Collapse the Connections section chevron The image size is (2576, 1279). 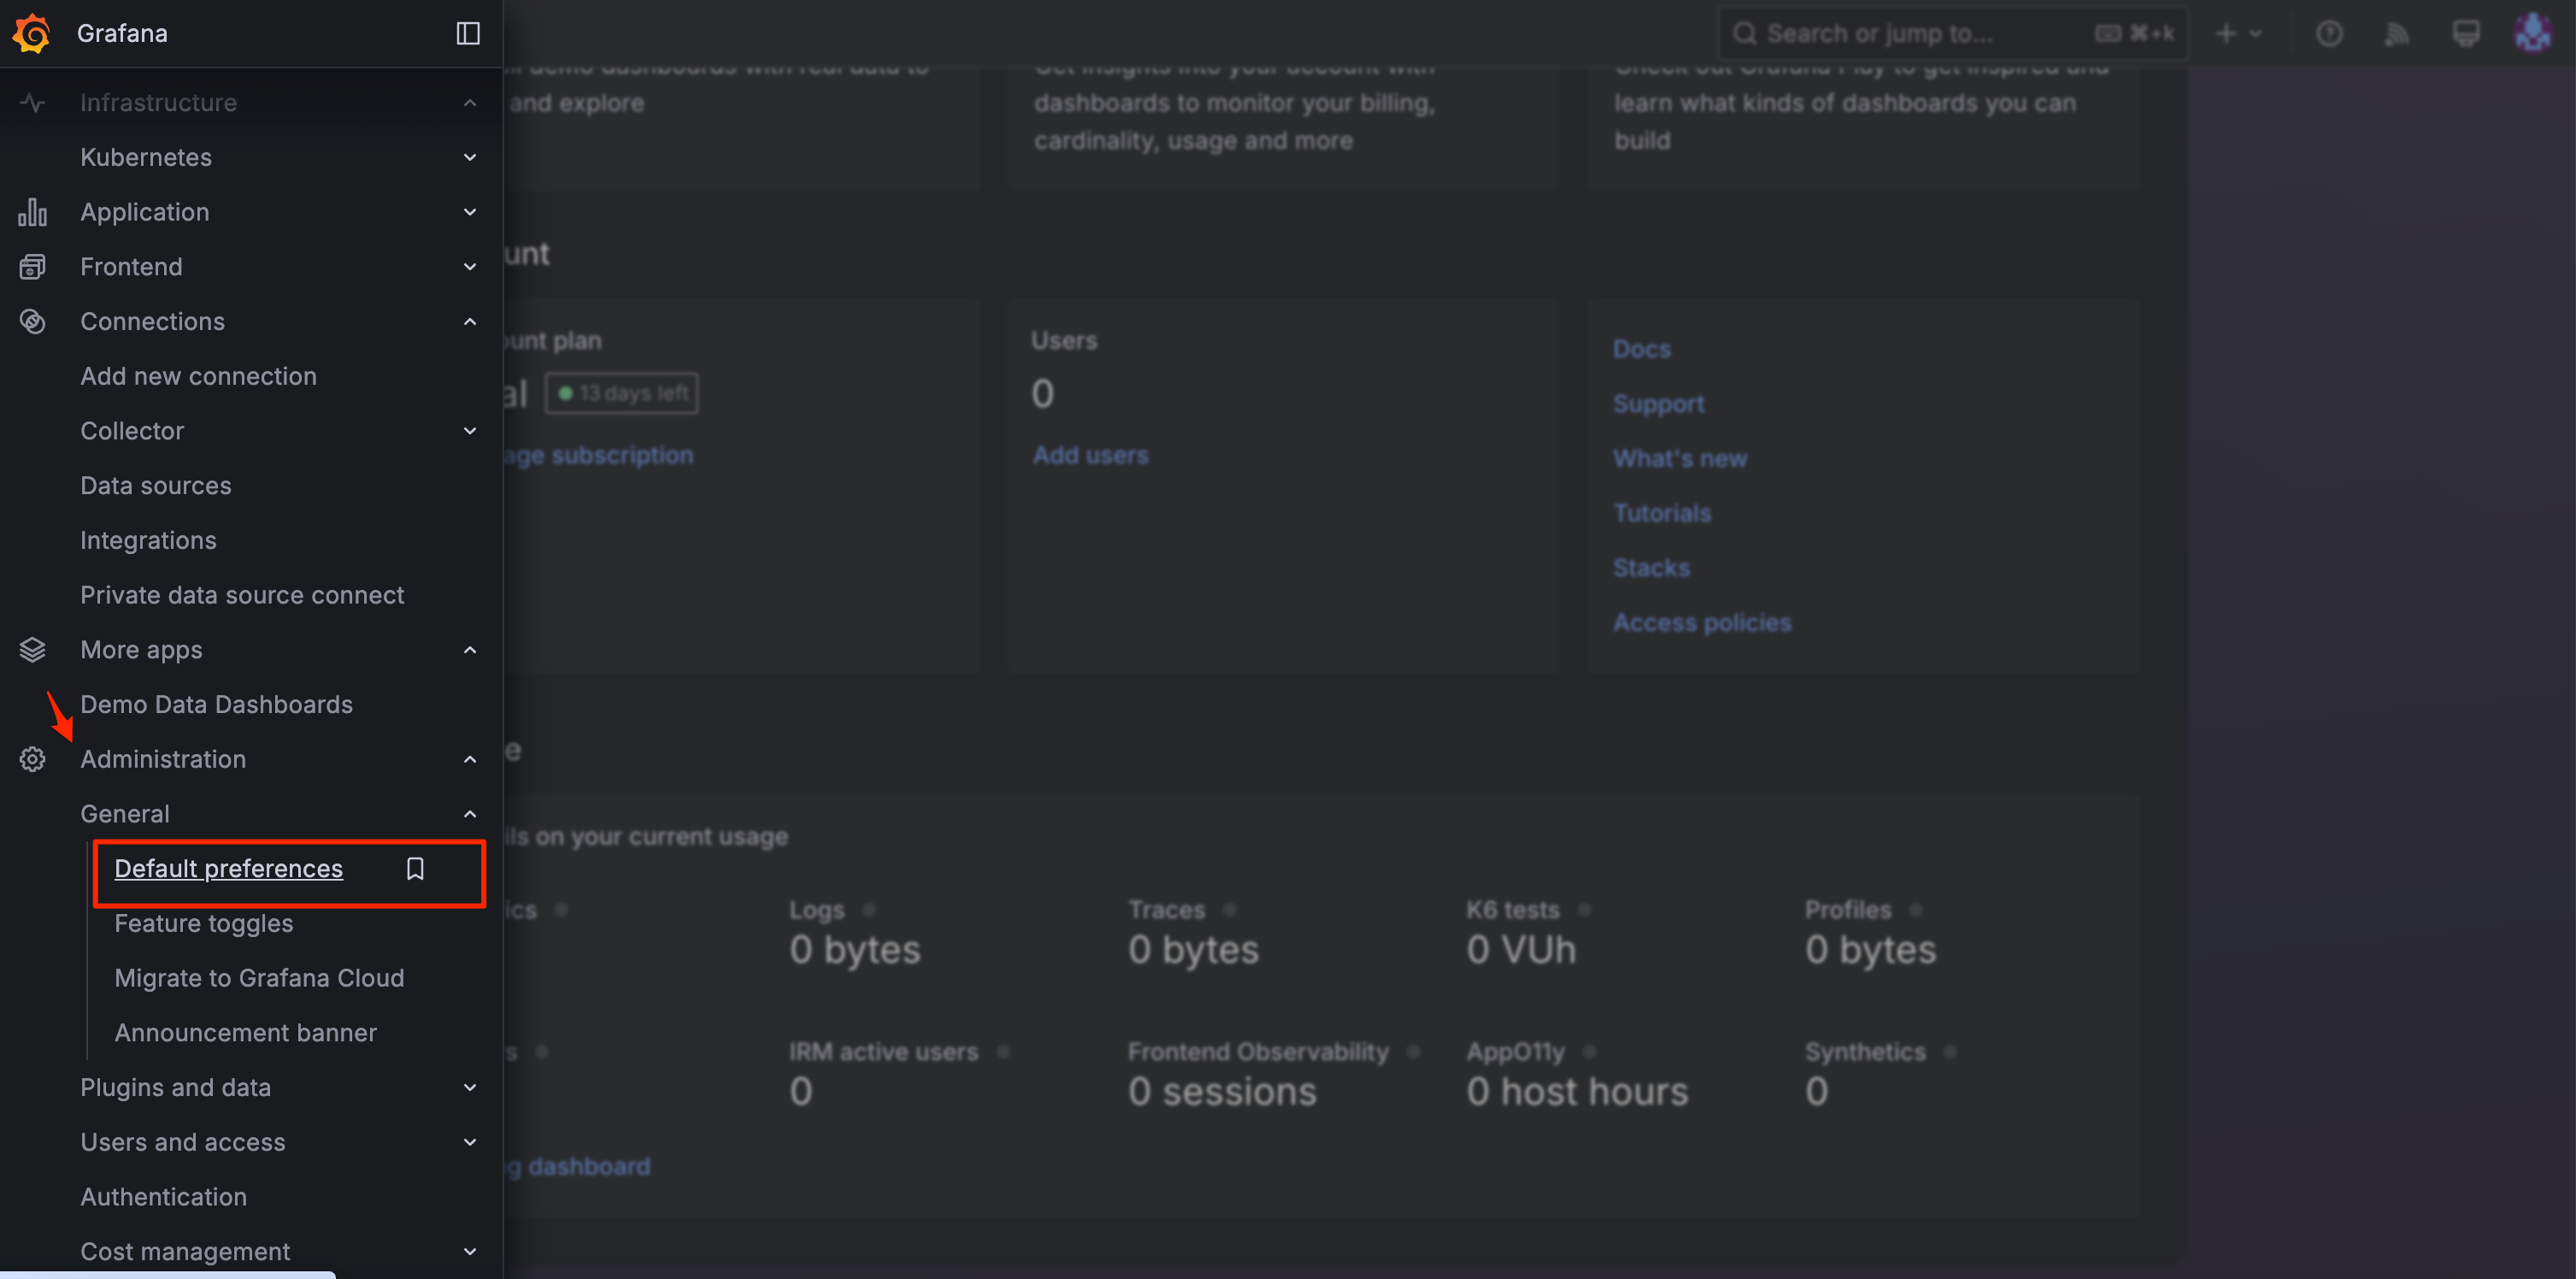pos(470,322)
